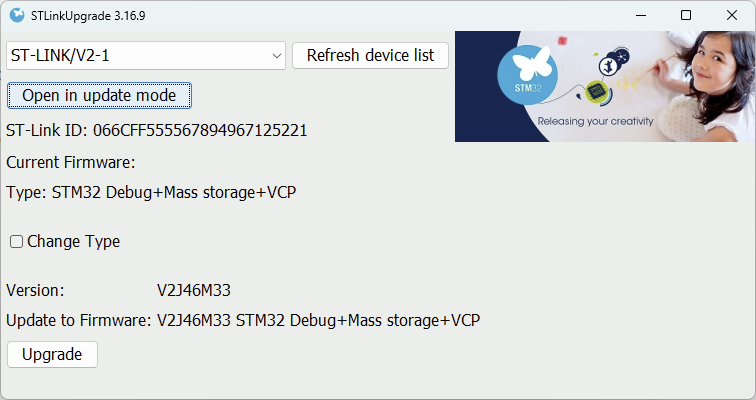This screenshot has height=400, width=756.
Task: Close the STLinkUpgrade window
Action: pyautogui.click(x=733, y=15)
